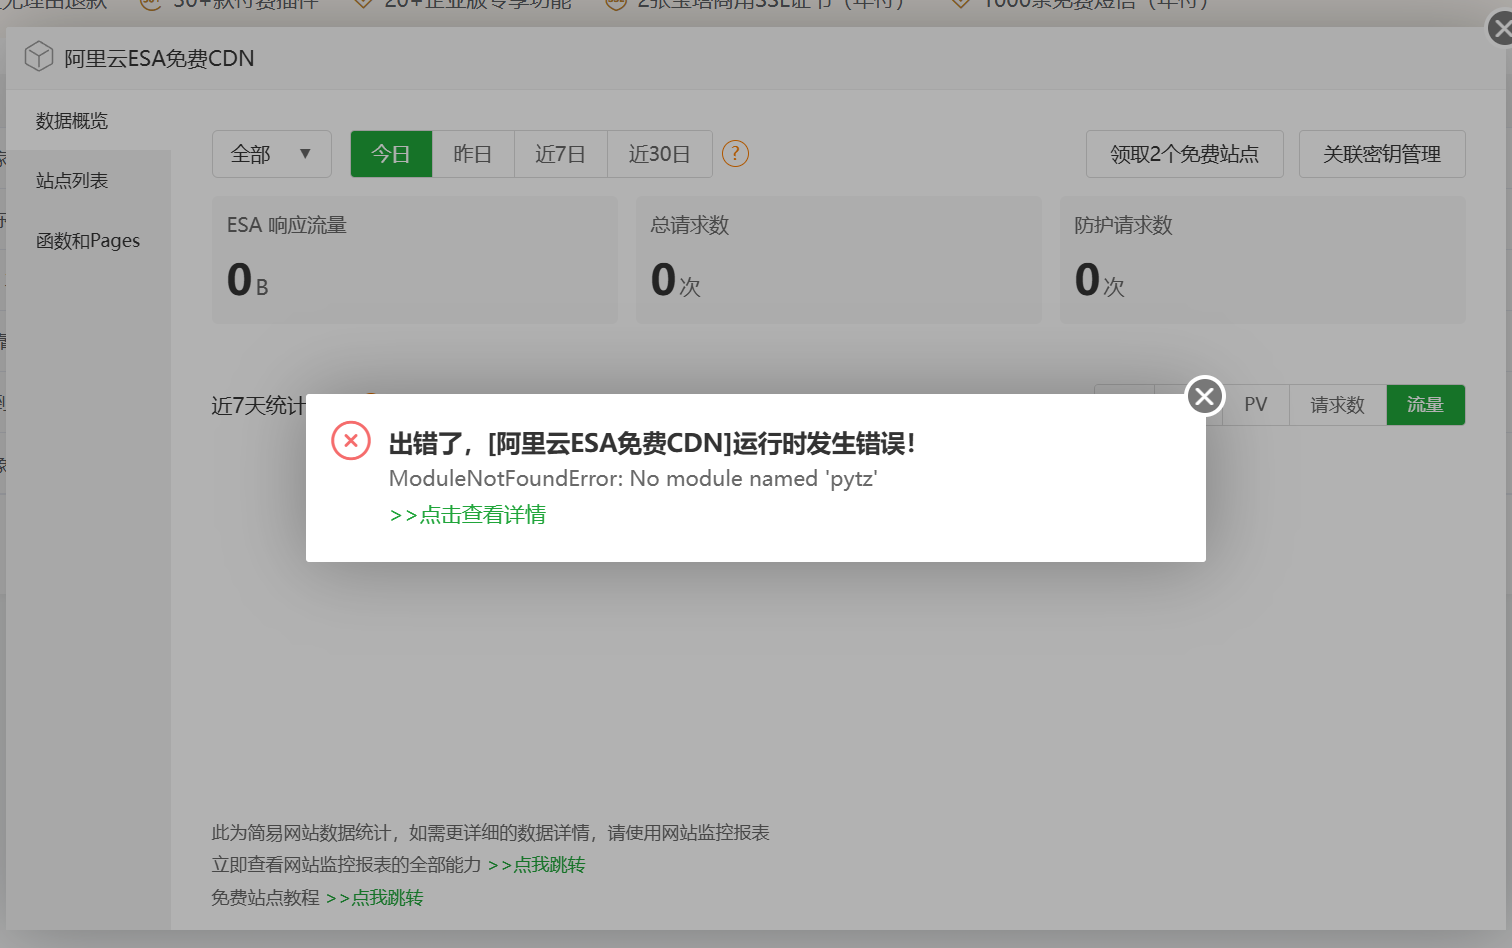Go to 站点列表 in sidebar
The width and height of the screenshot is (1512, 948).
tap(88, 181)
